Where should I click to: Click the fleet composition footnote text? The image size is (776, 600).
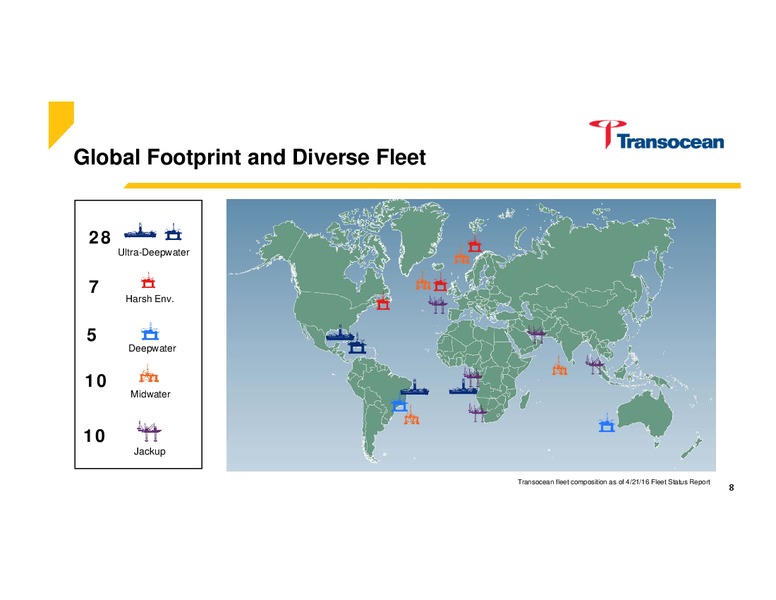click(614, 482)
